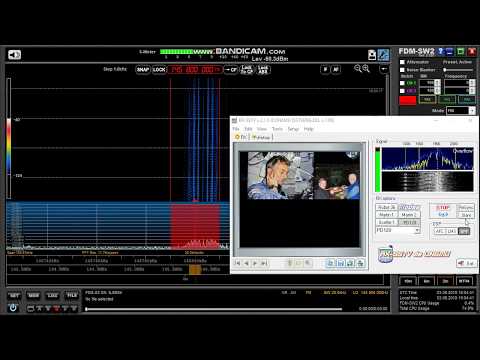Select Martin 1 mode button
Screen dimensions: 480x360
click(386, 215)
